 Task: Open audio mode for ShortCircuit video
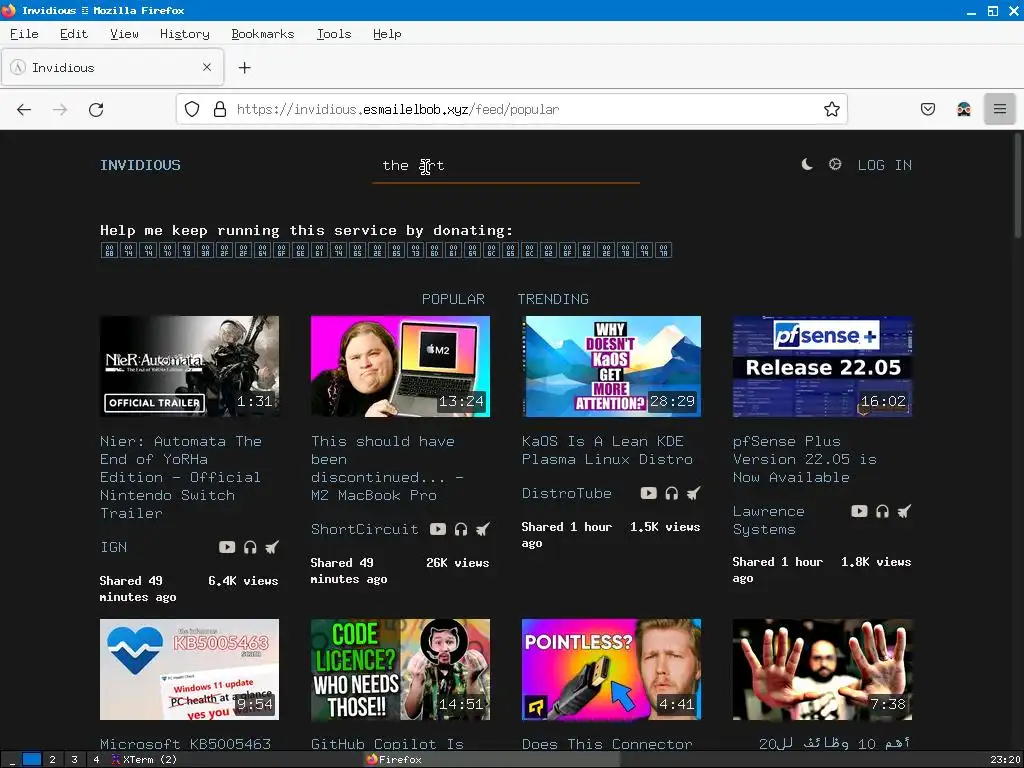(x=460, y=529)
